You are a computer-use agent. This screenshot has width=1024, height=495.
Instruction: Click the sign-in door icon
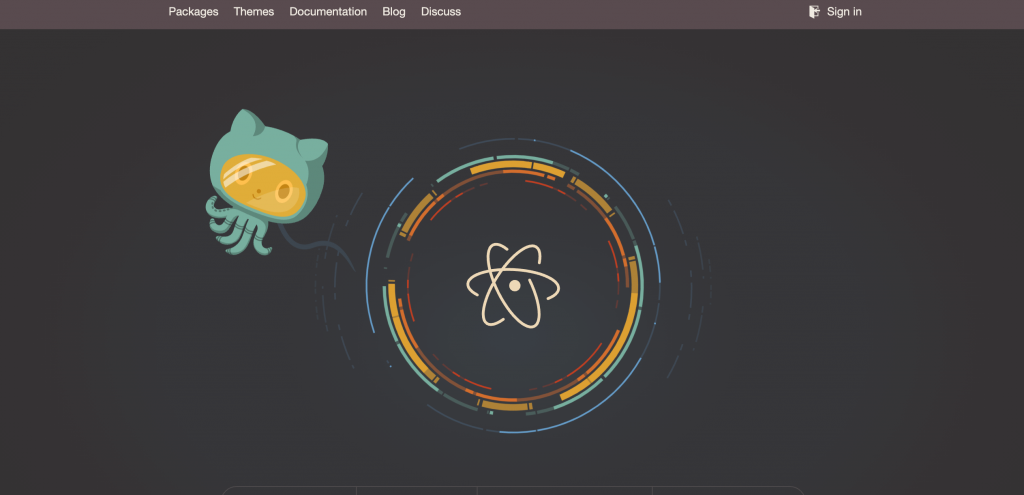(814, 12)
